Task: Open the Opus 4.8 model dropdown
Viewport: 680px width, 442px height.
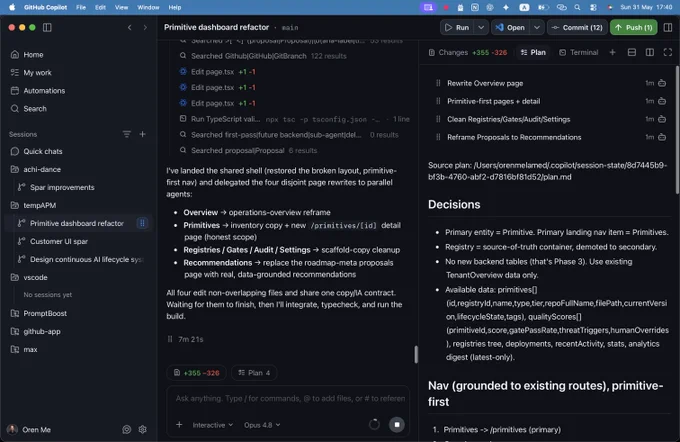Action: [262, 425]
